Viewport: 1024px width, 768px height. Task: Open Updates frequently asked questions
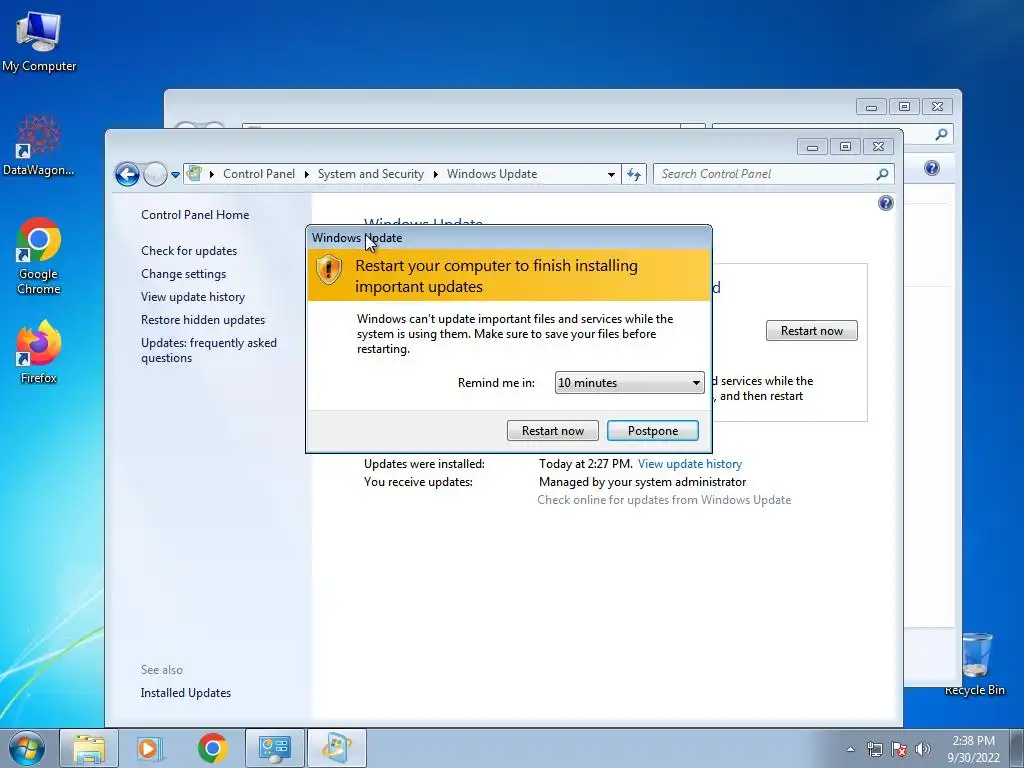pyautogui.click(x=208, y=350)
